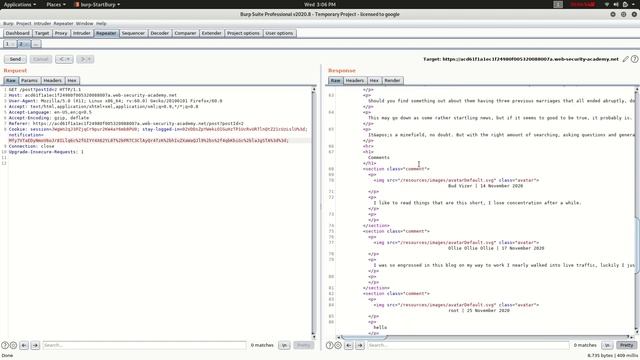Image resolution: width=640 pixels, height=360 pixels.
Task: Switch to the Decoder tab
Action: coord(160,33)
